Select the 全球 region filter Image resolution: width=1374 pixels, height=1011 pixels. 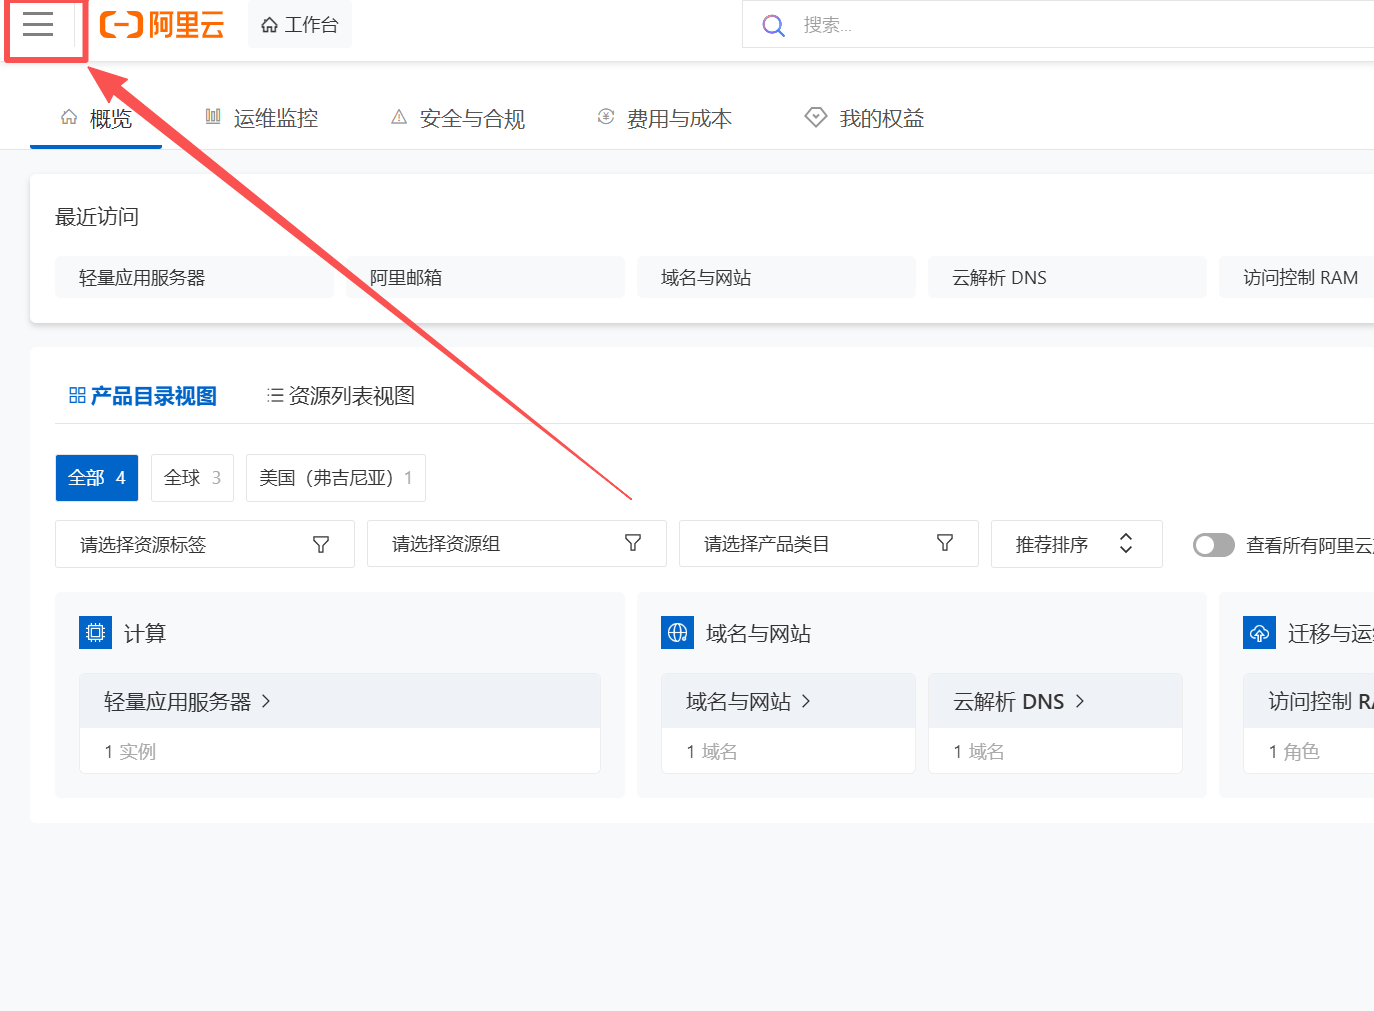pyautogui.click(x=192, y=478)
